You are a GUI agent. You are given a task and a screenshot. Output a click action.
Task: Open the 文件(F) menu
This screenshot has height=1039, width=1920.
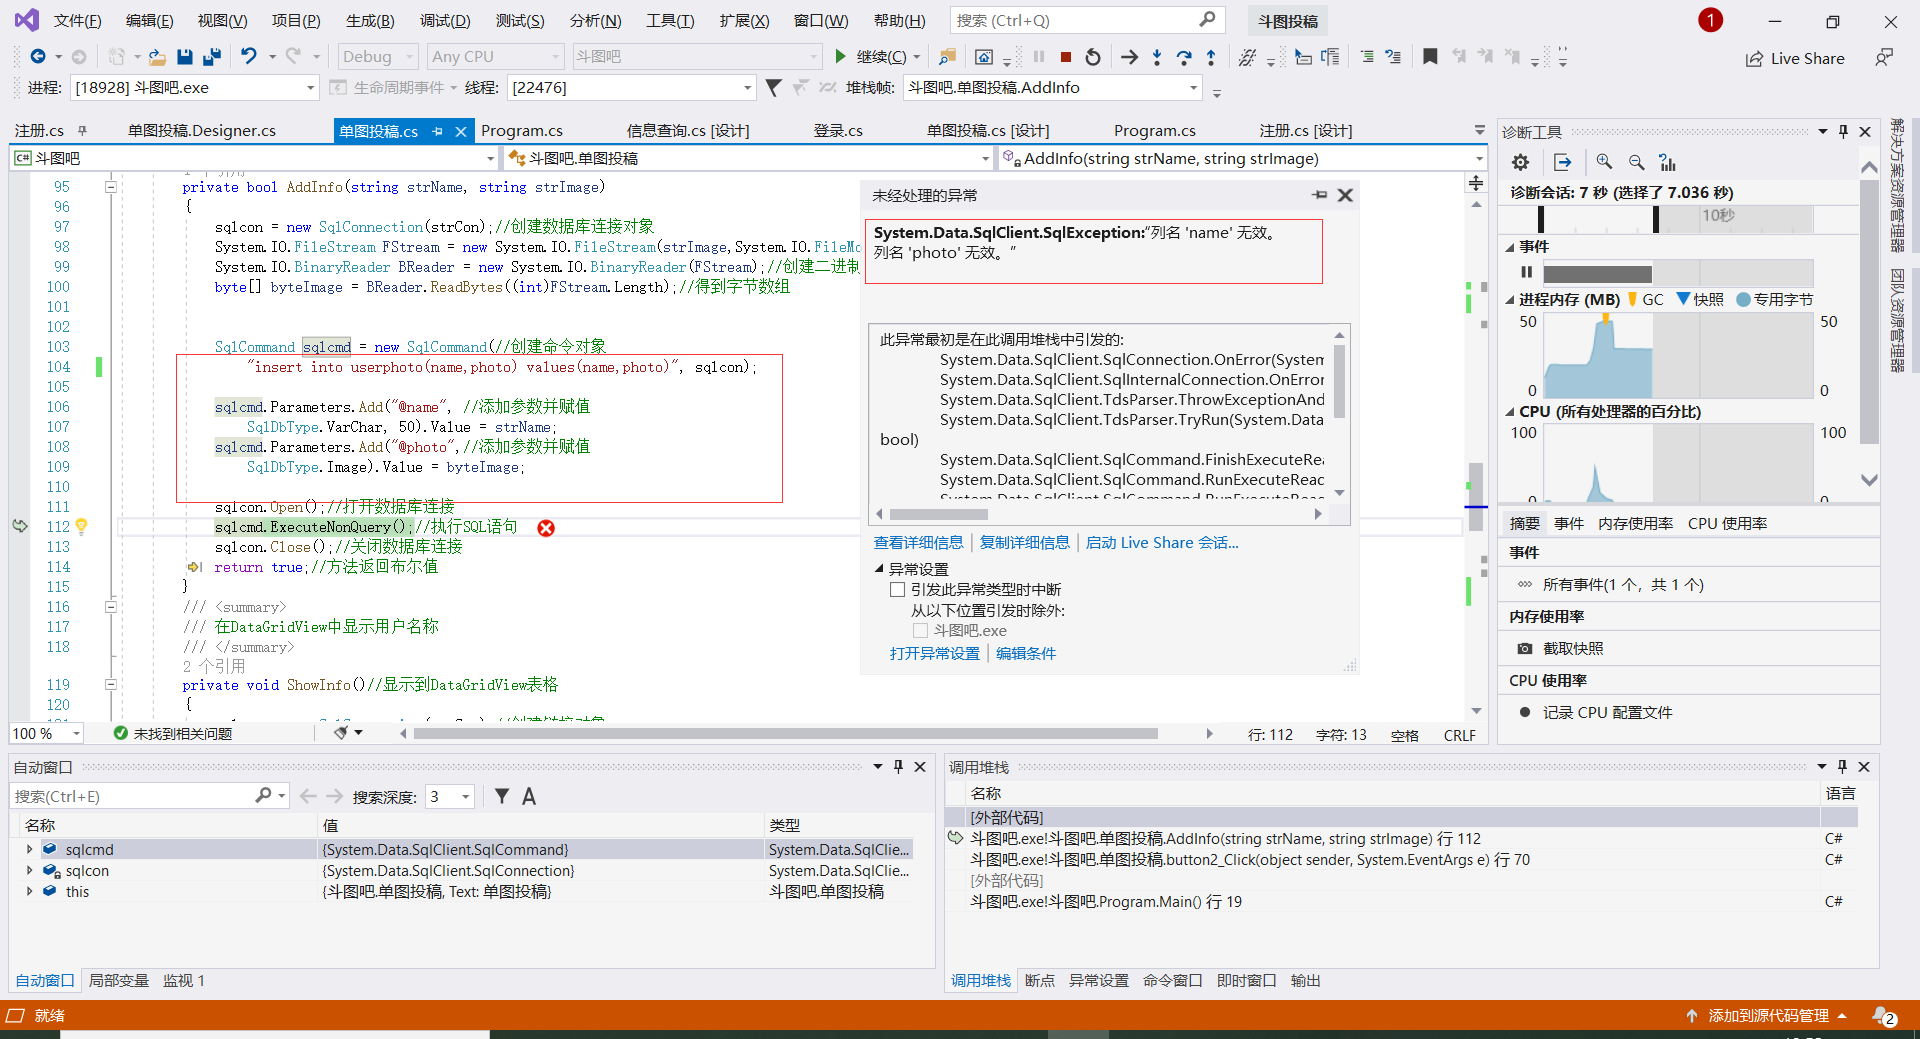[77, 21]
